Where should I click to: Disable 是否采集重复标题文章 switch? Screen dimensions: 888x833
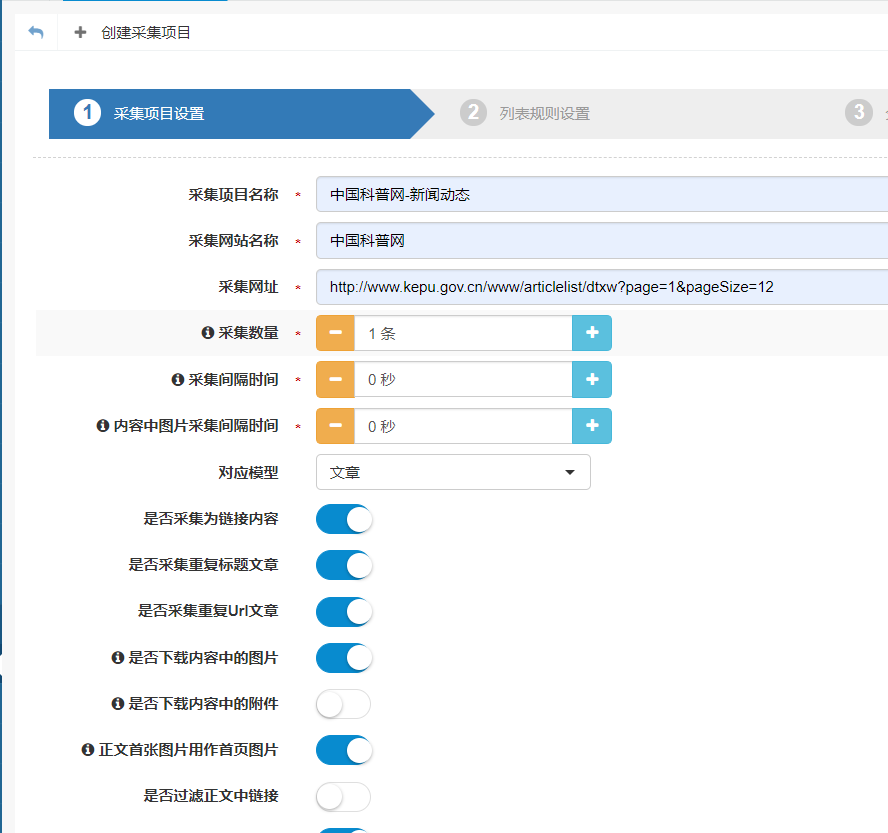pos(344,565)
